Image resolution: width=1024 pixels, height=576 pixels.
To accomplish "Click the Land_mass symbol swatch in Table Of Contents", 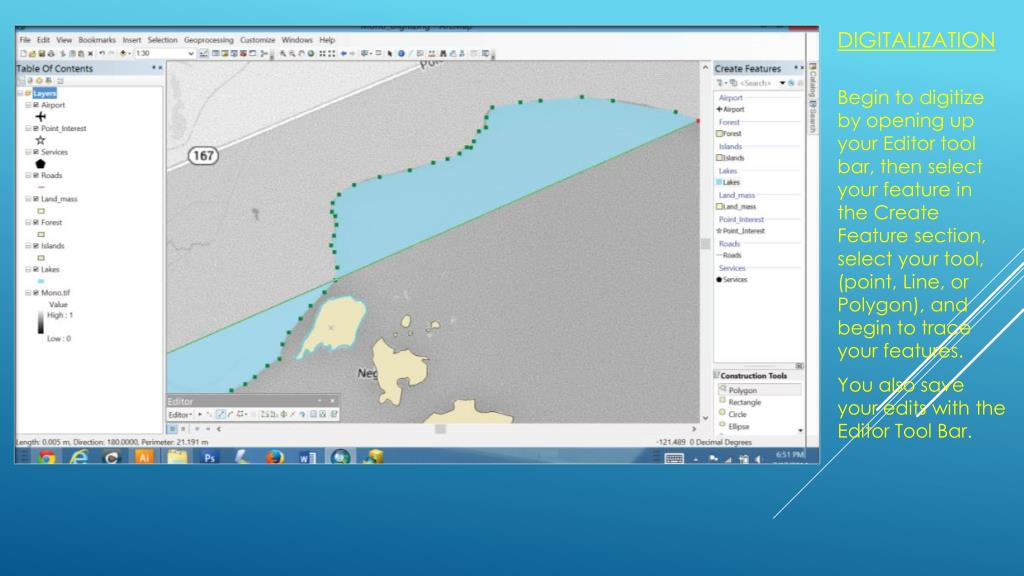I will 41,211.
